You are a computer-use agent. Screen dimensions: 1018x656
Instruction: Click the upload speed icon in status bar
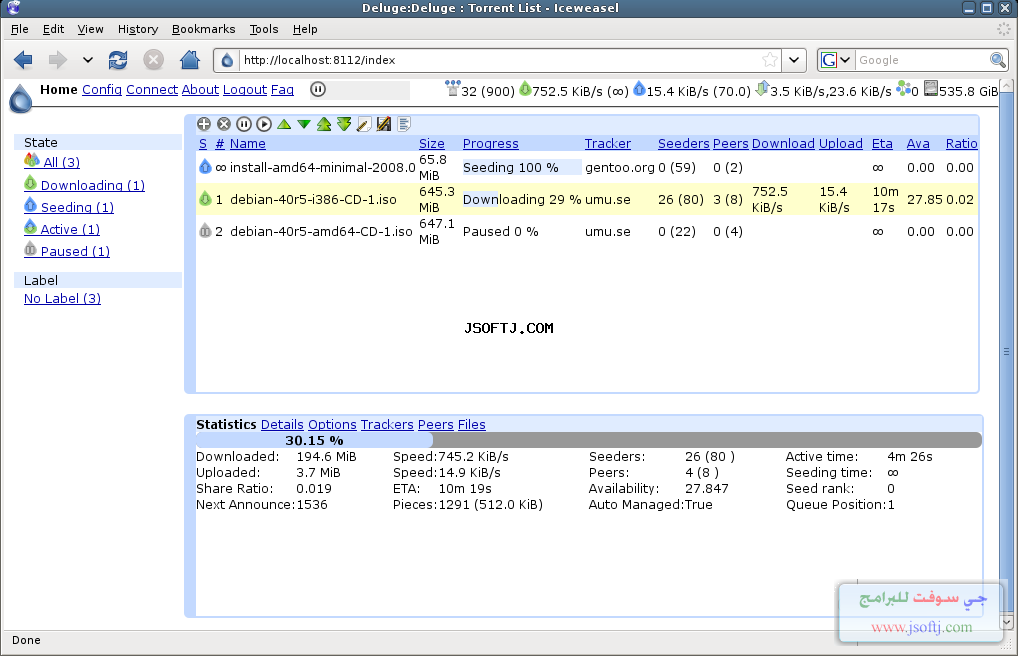[639, 88]
